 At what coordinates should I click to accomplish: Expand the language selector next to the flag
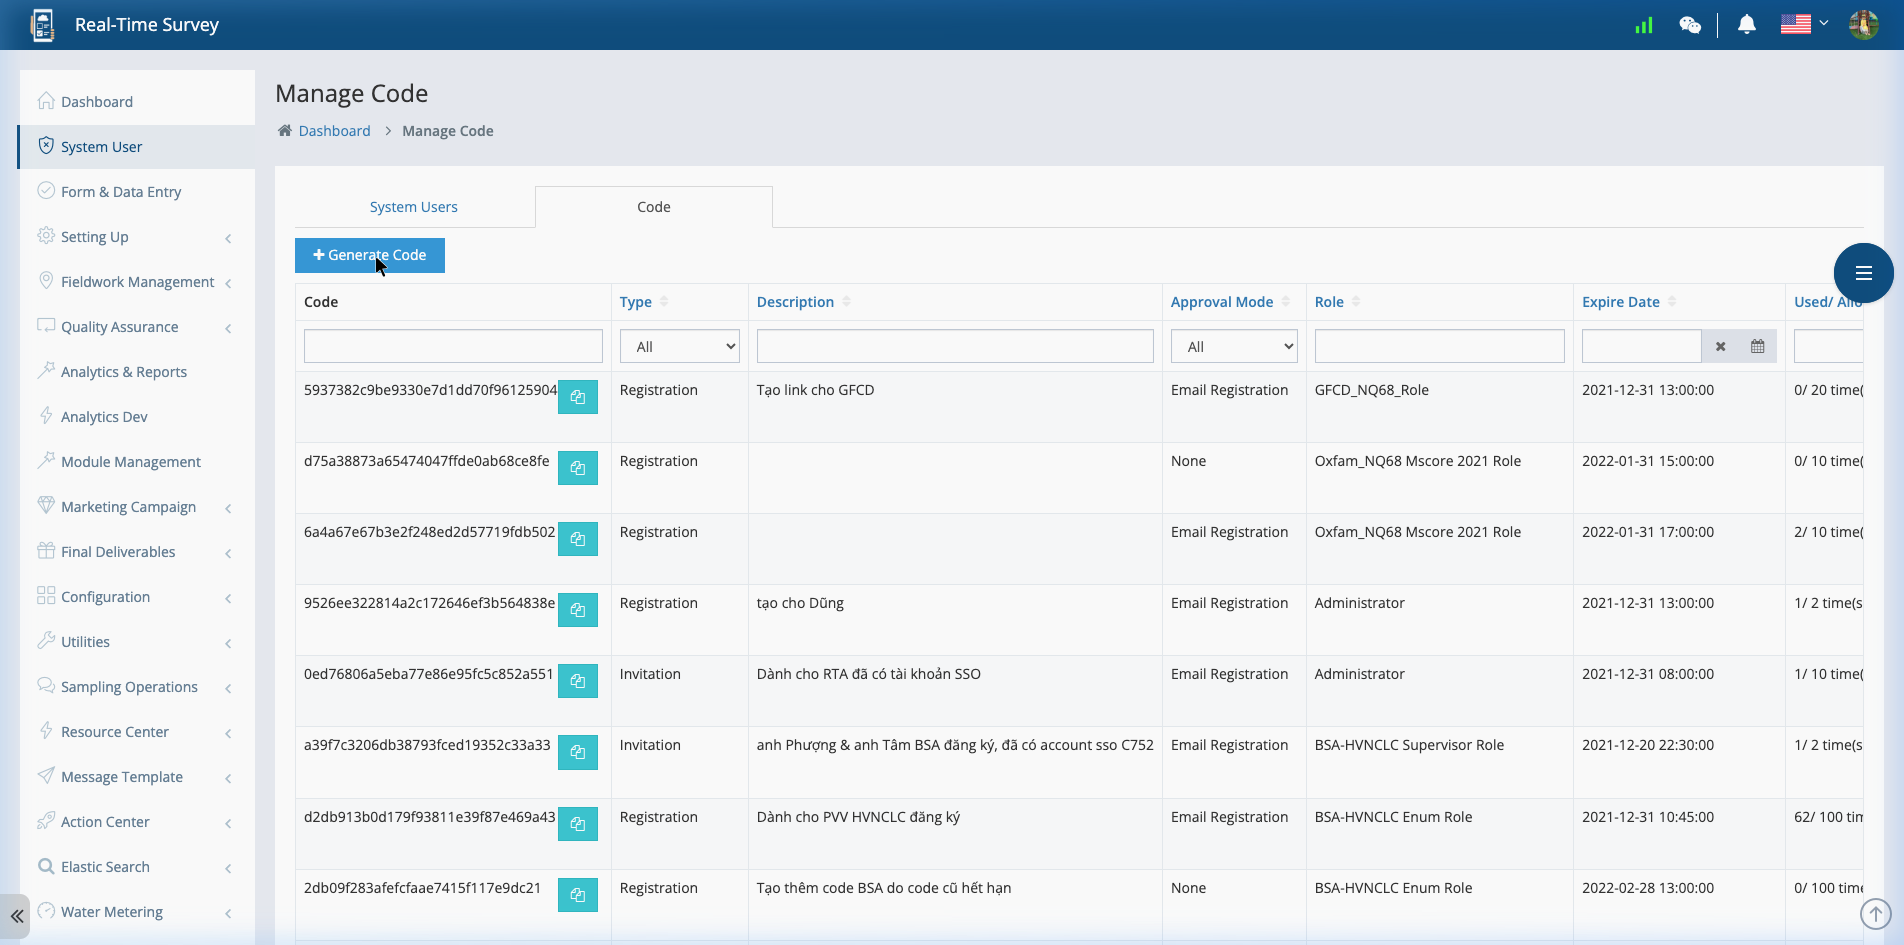[1822, 24]
